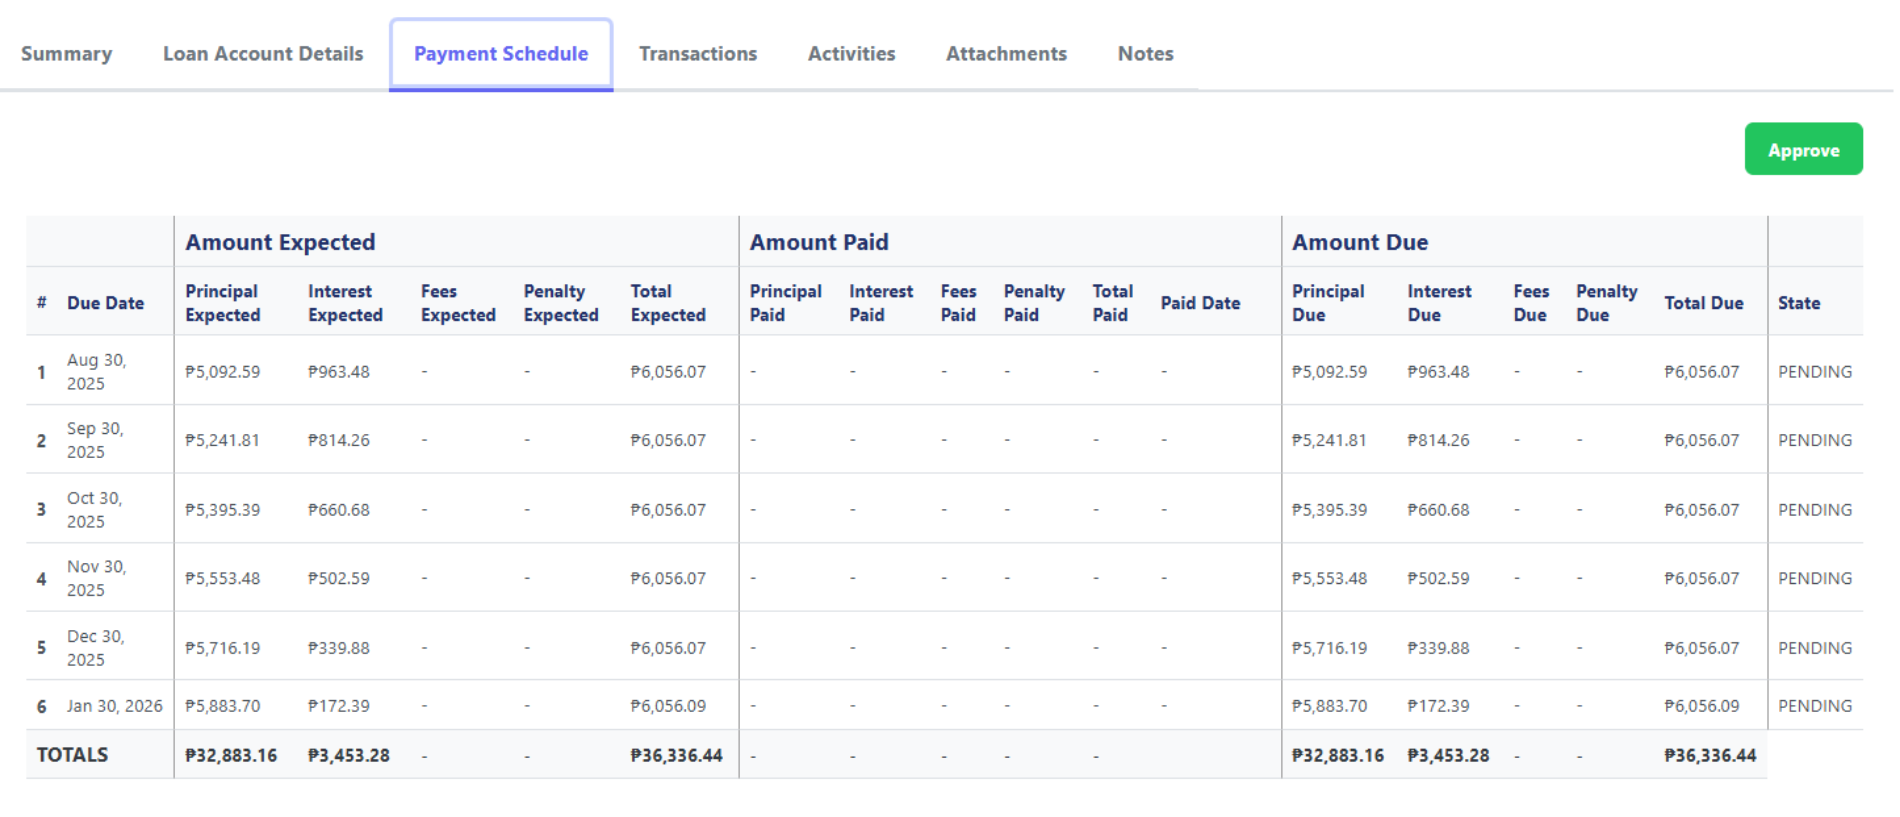1900x817 pixels.
Task: Click PENDING state for Aug 30 installment
Action: coord(1815,371)
